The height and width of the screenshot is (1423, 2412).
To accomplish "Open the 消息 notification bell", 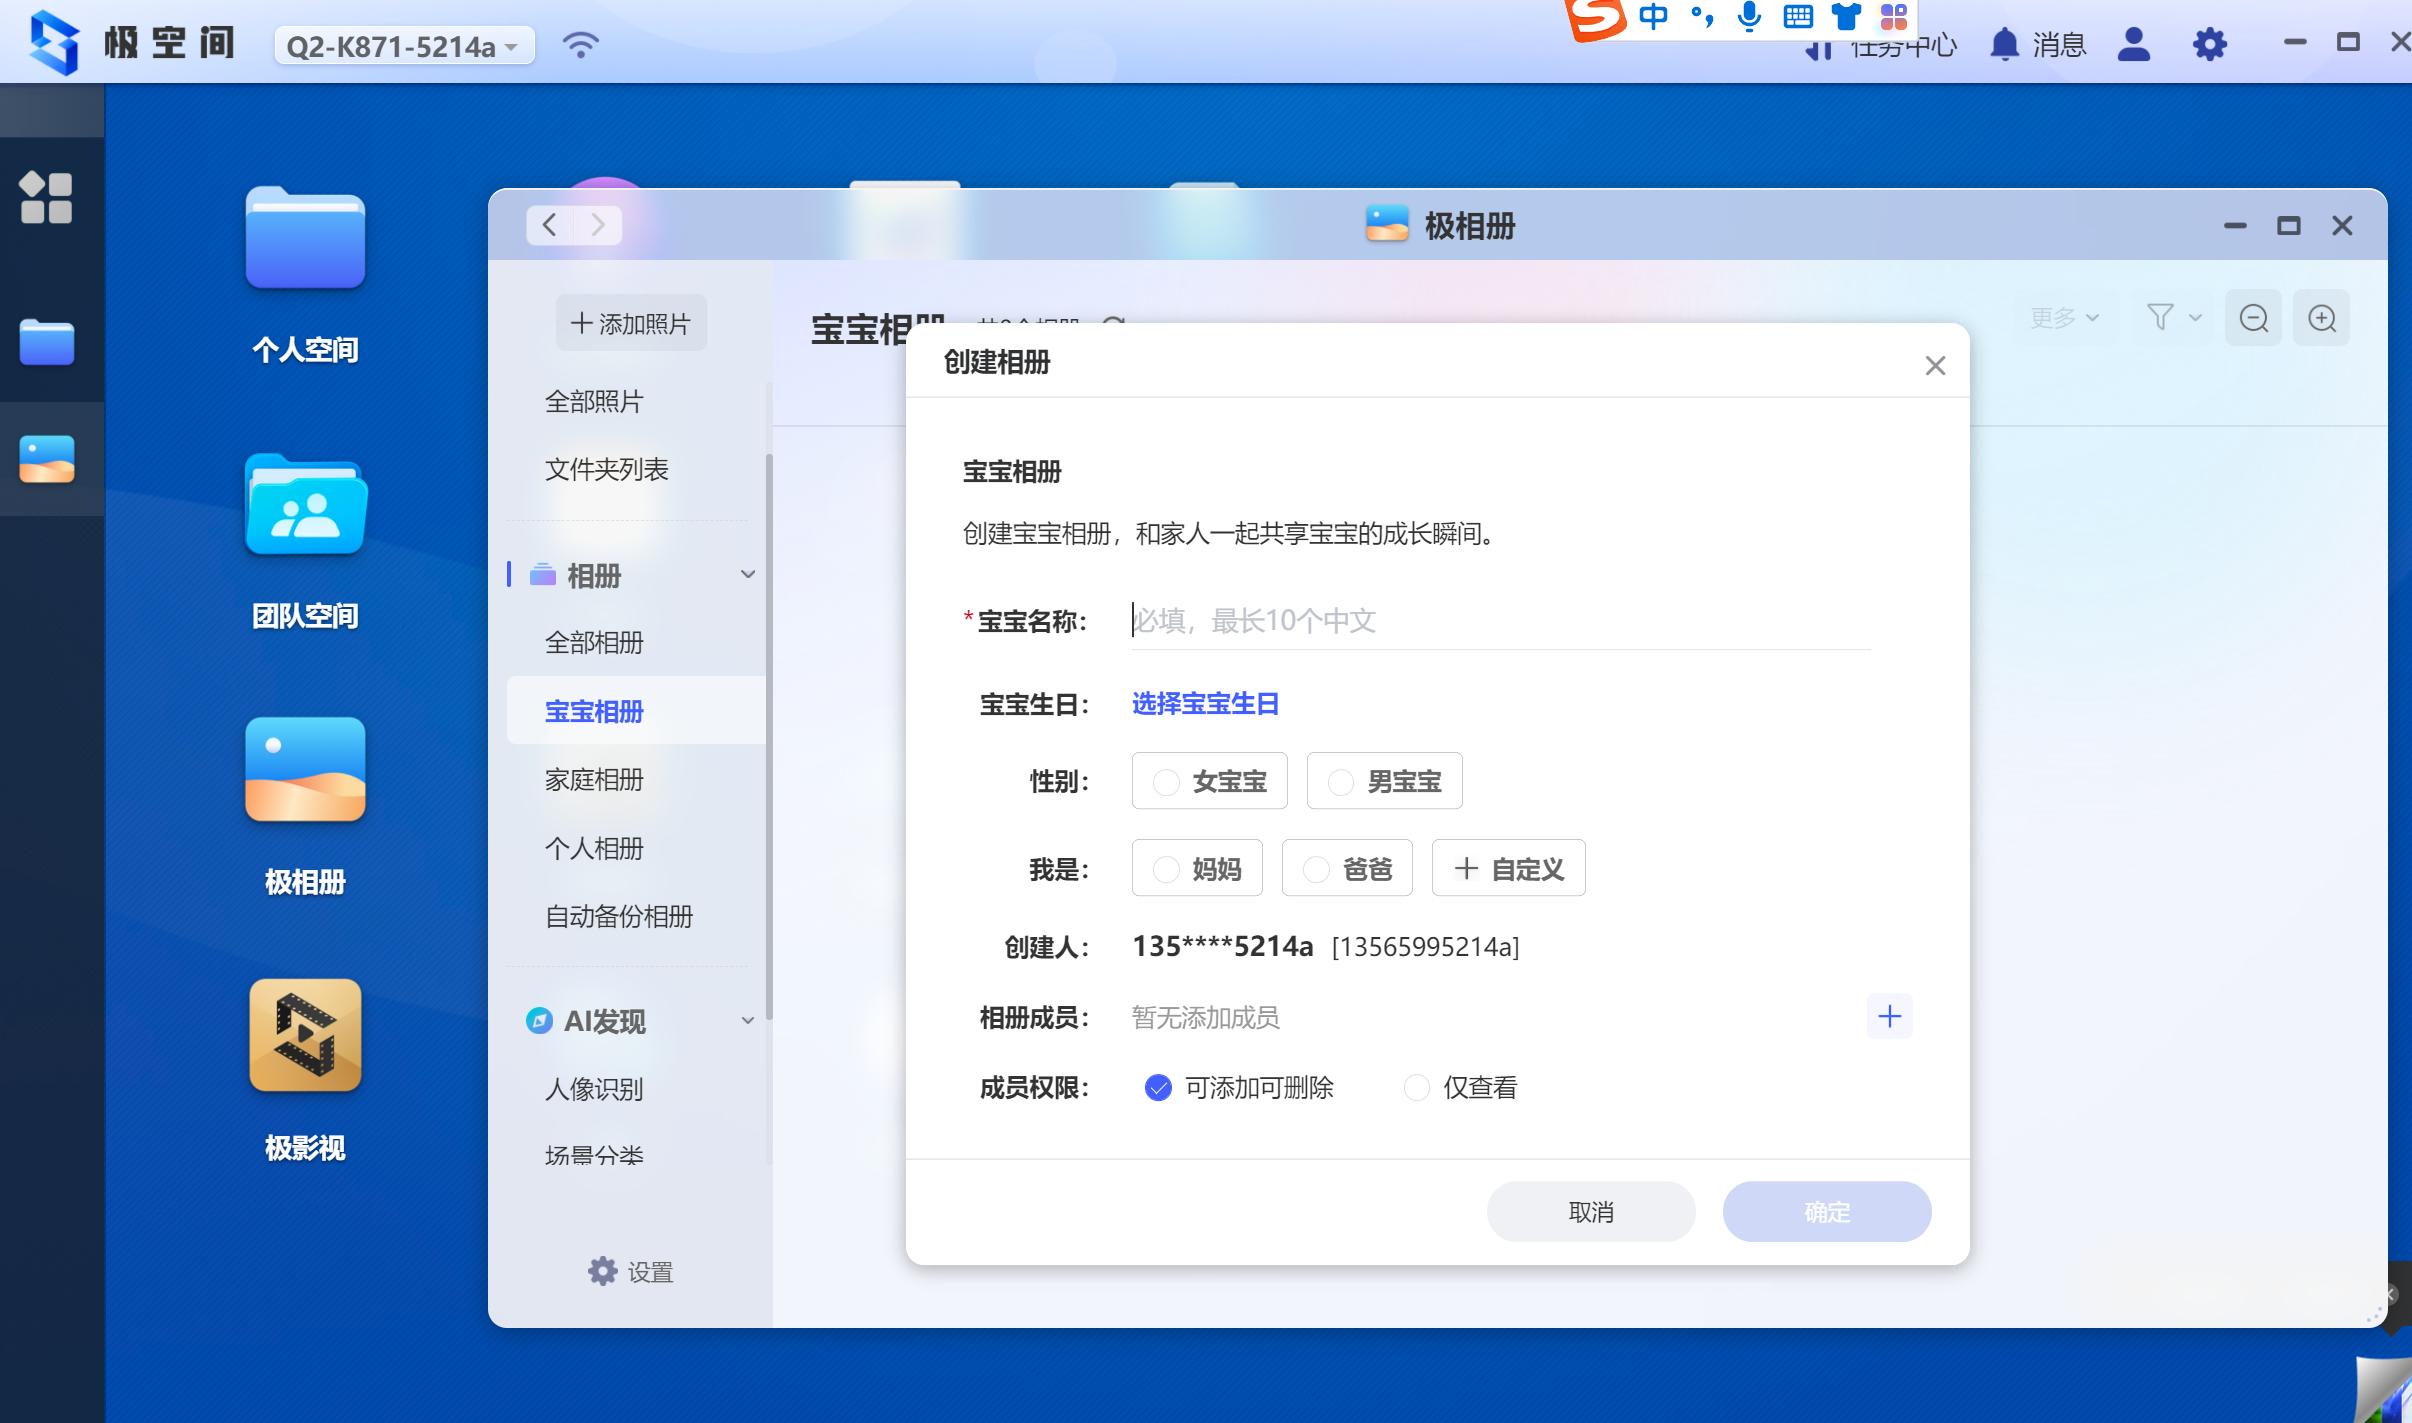I will pyautogui.click(x=2003, y=44).
